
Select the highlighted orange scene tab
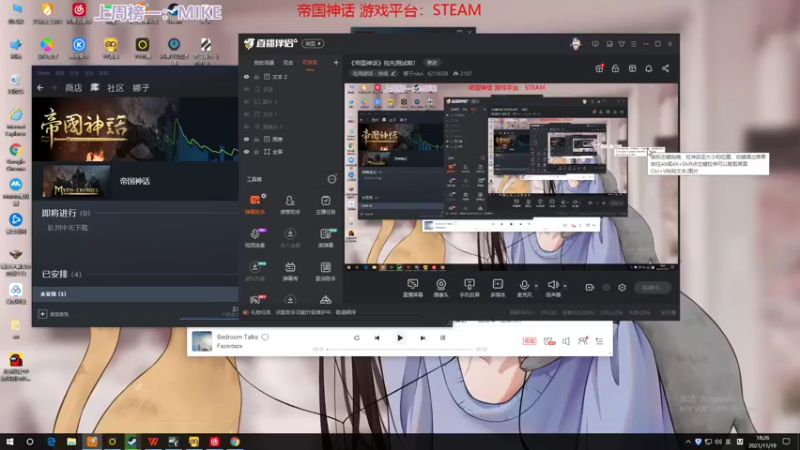(310, 63)
